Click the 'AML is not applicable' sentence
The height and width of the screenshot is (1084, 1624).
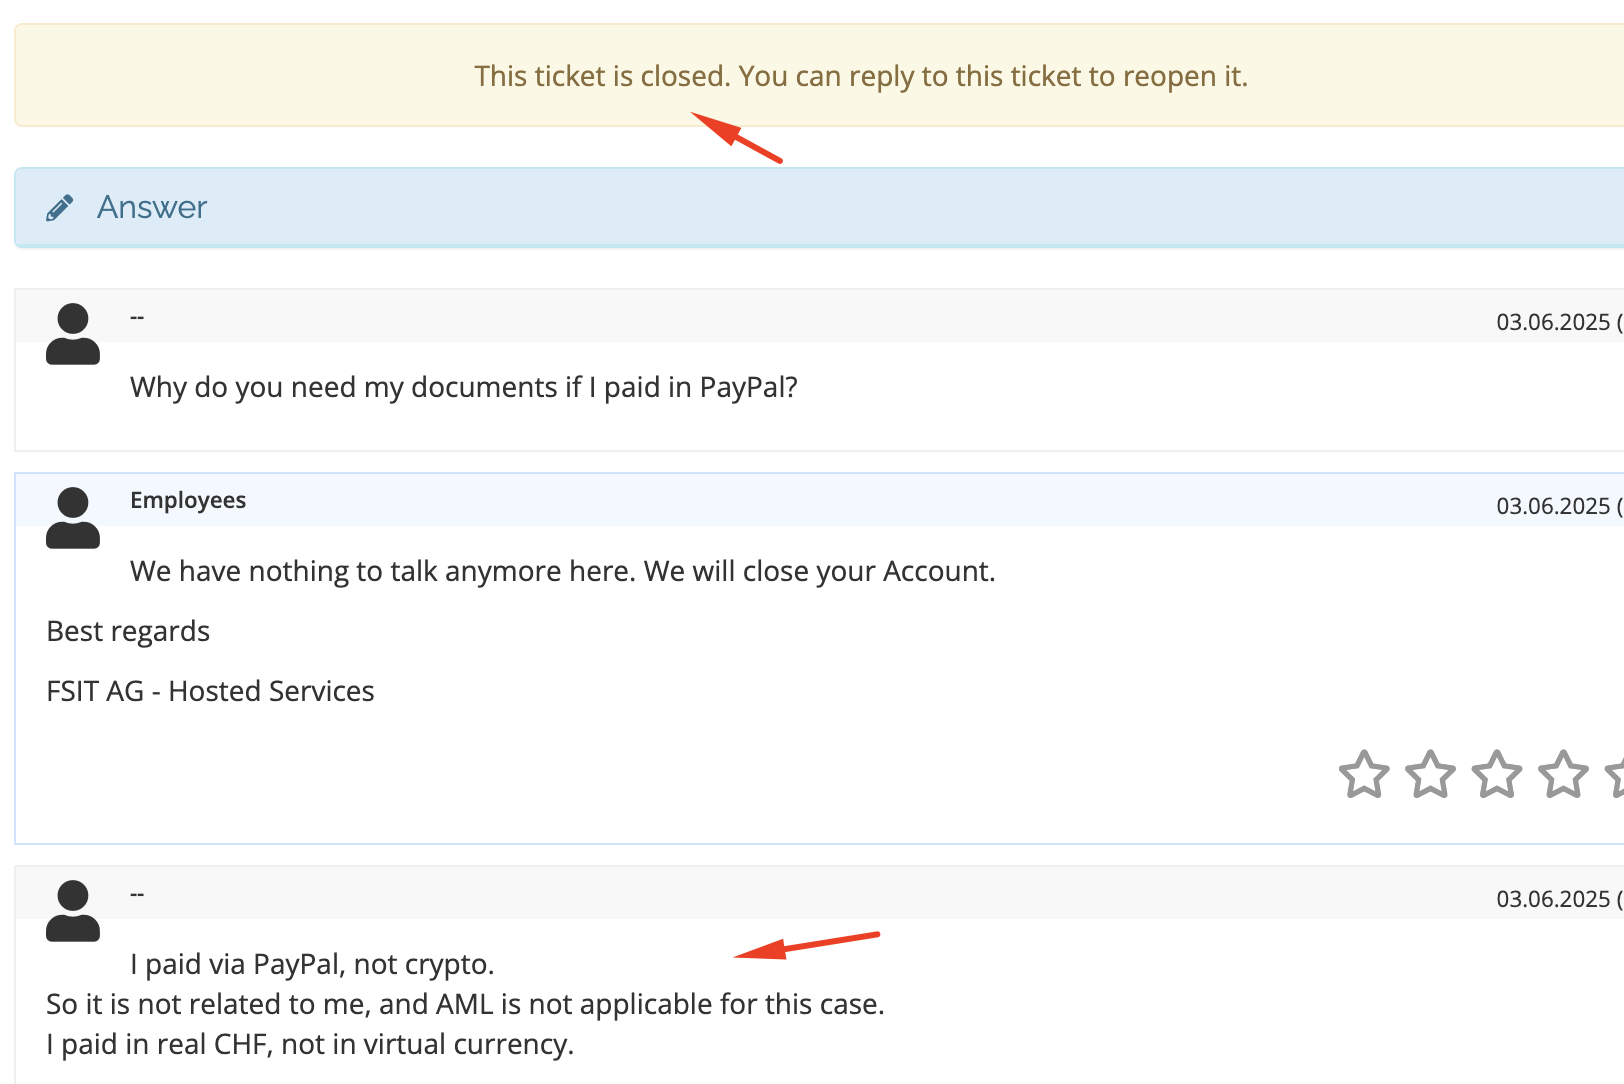click(465, 1004)
